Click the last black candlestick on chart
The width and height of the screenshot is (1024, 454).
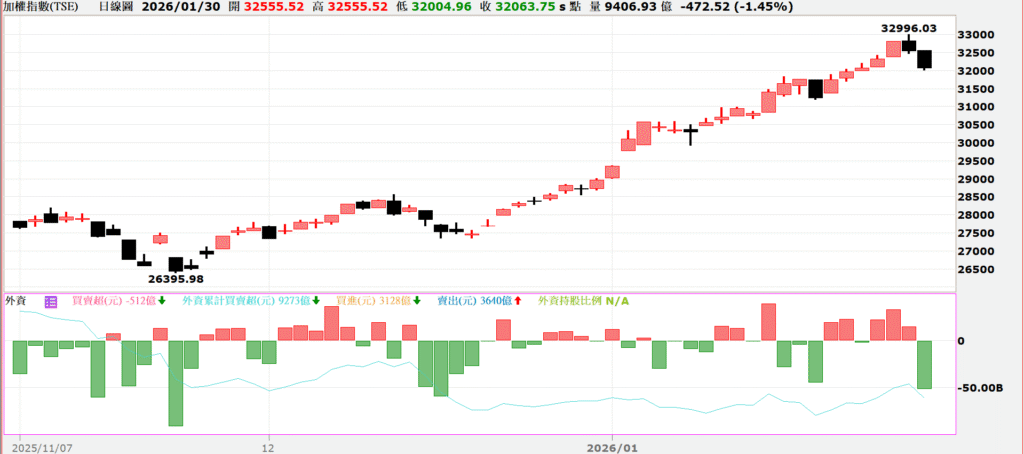pyautogui.click(x=924, y=59)
